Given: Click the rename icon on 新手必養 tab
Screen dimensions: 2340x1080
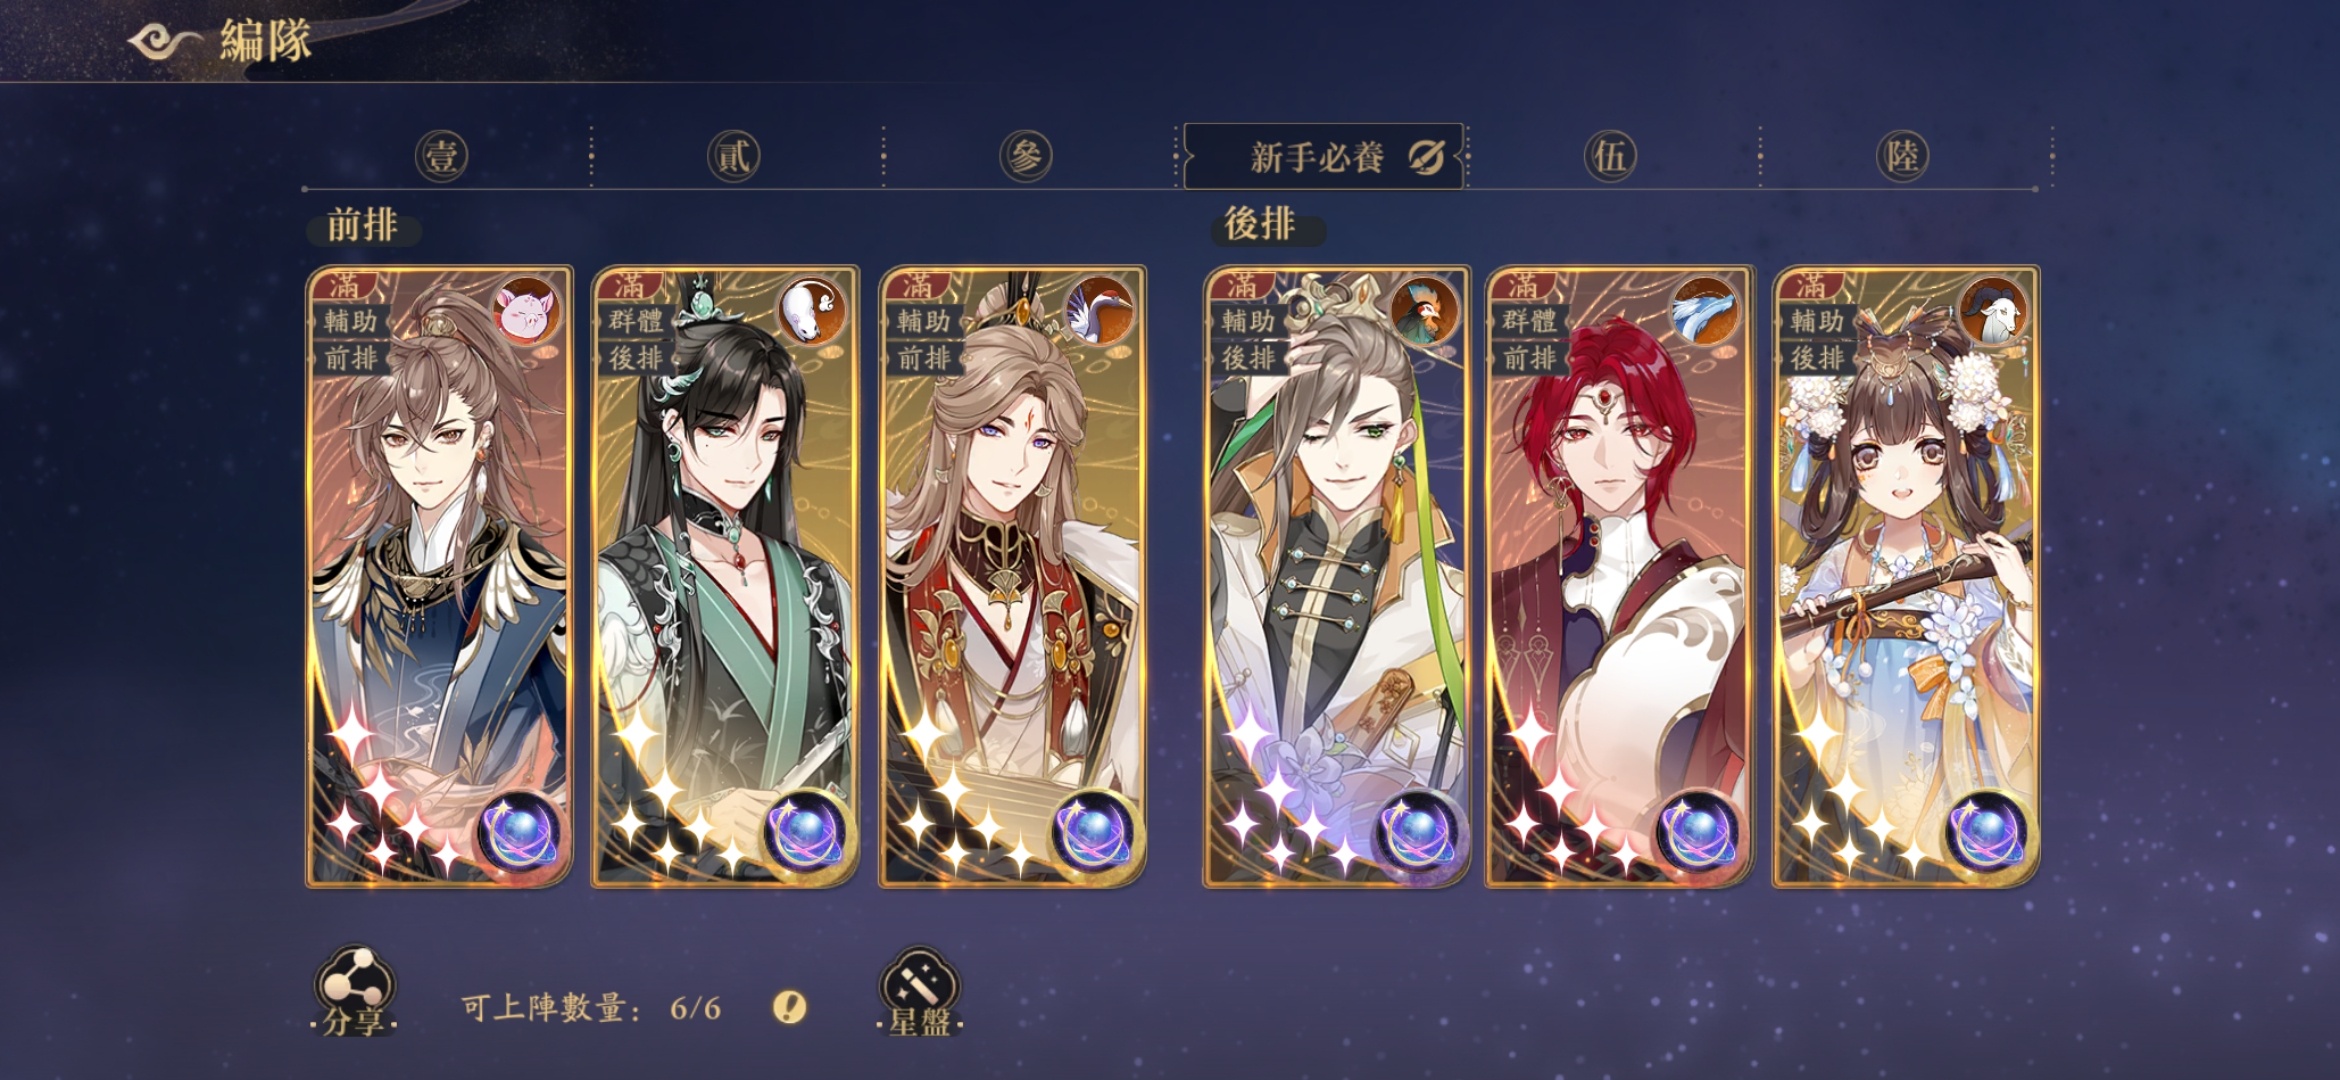Looking at the screenshot, I should [1427, 157].
